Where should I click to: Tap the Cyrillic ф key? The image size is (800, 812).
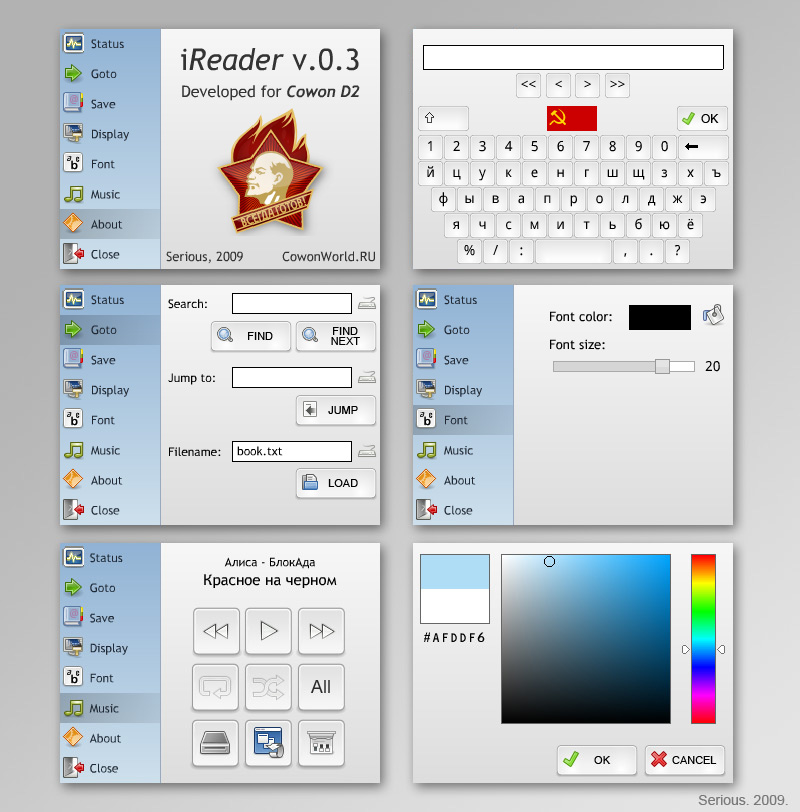click(443, 199)
